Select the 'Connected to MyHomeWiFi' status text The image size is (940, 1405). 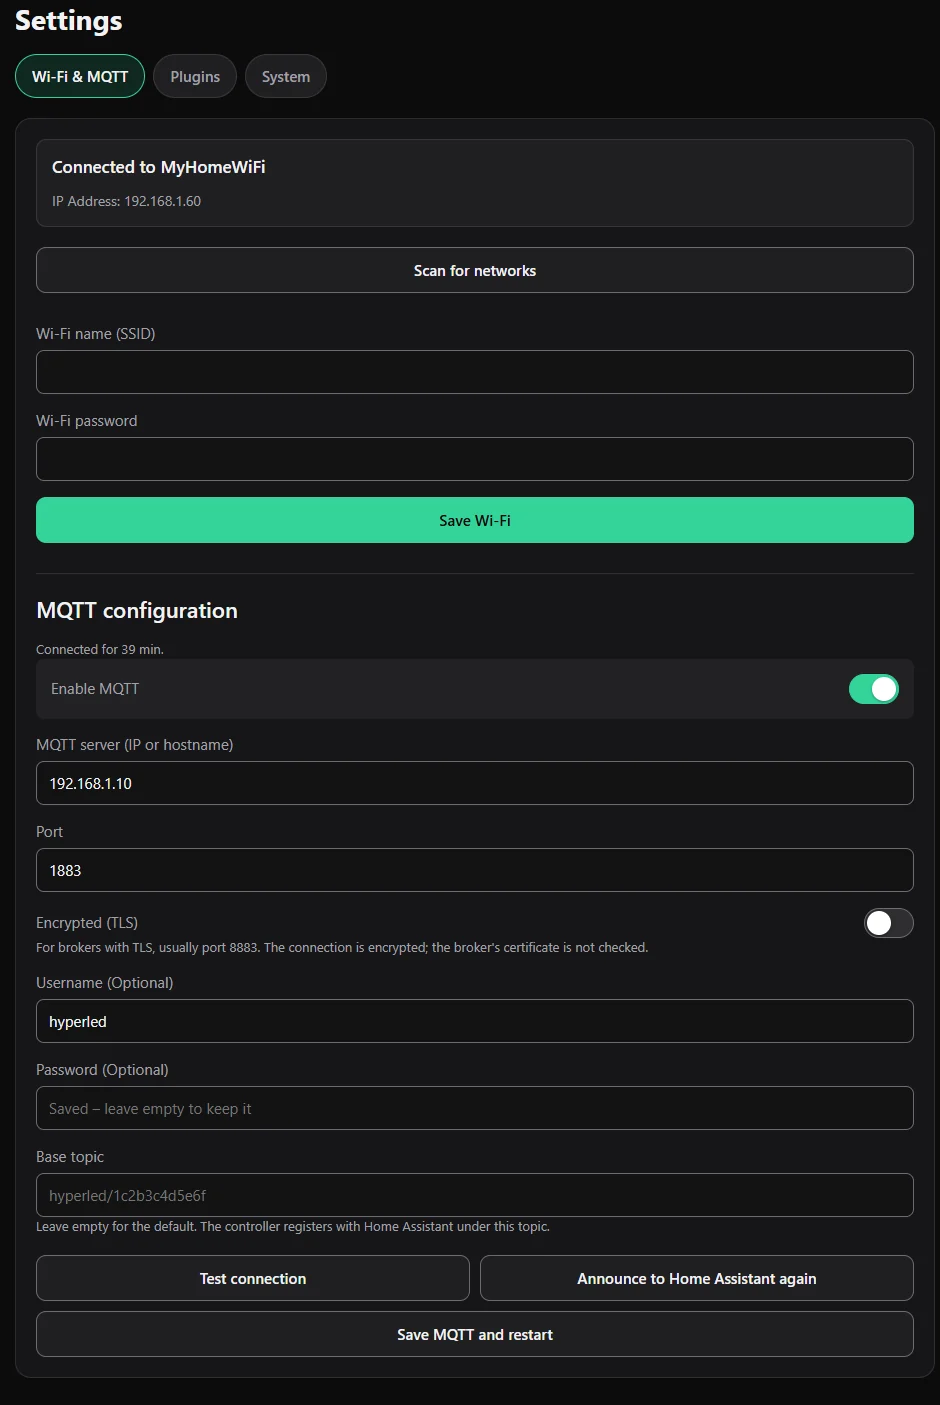[159, 167]
